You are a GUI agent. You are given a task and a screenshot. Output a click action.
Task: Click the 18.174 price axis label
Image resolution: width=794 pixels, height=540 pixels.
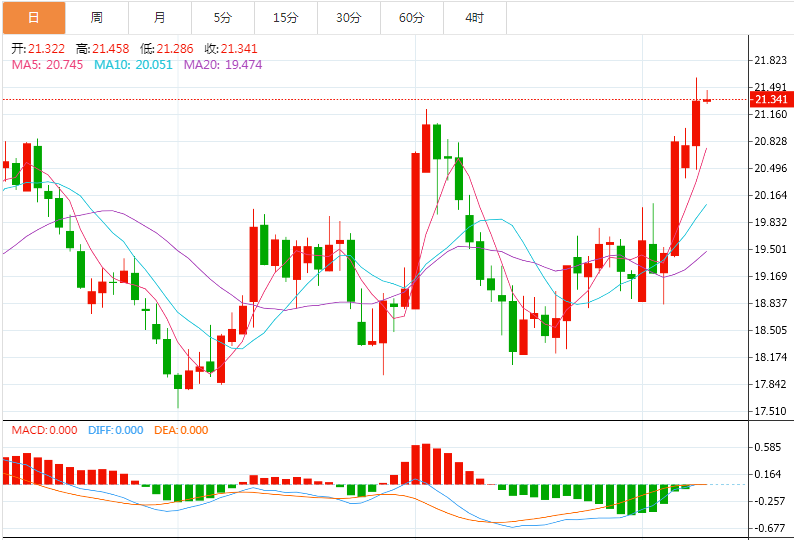point(771,357)
